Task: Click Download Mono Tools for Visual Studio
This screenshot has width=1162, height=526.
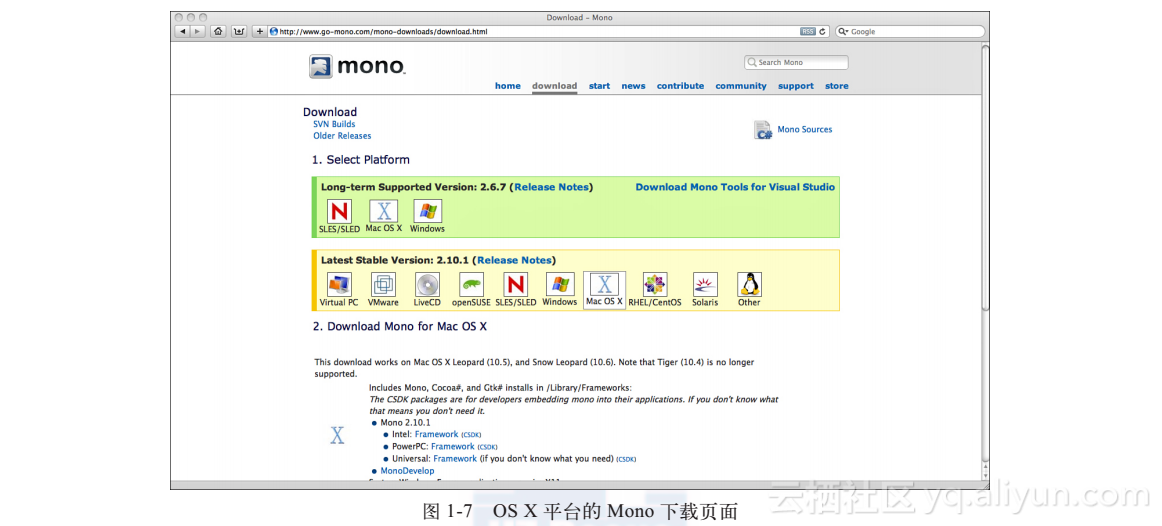Action: (735, 187)
